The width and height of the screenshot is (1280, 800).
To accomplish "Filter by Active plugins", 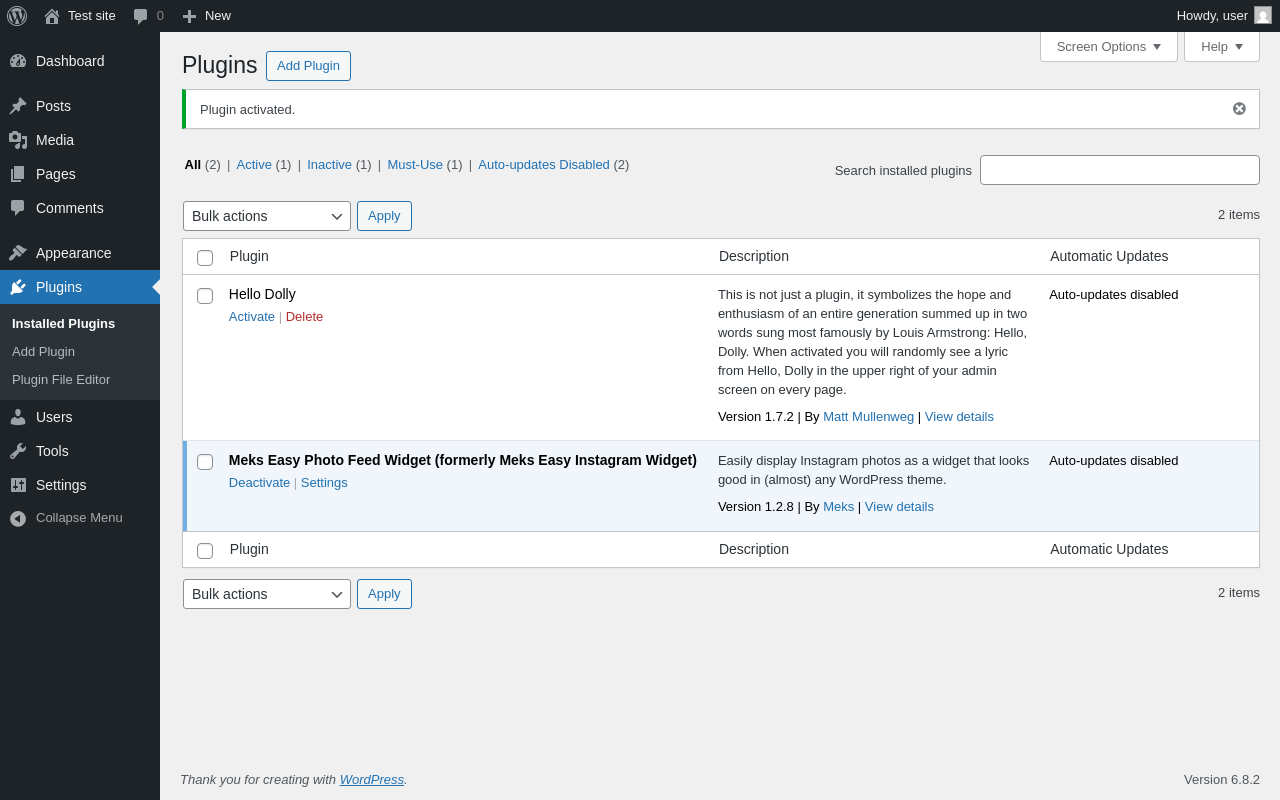I will (254, 165).
